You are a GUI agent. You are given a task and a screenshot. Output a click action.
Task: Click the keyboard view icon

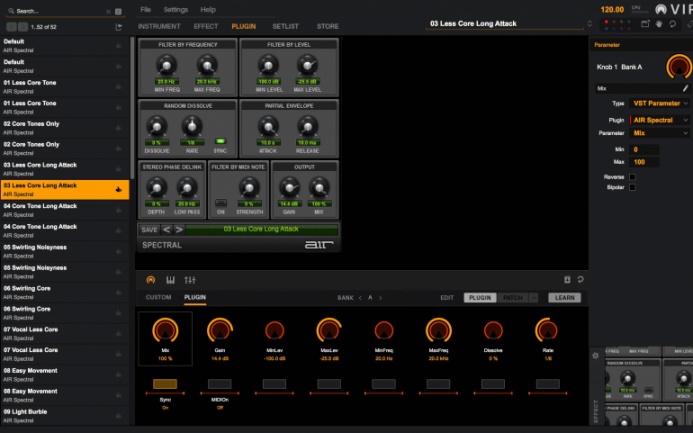coord(170,279)
